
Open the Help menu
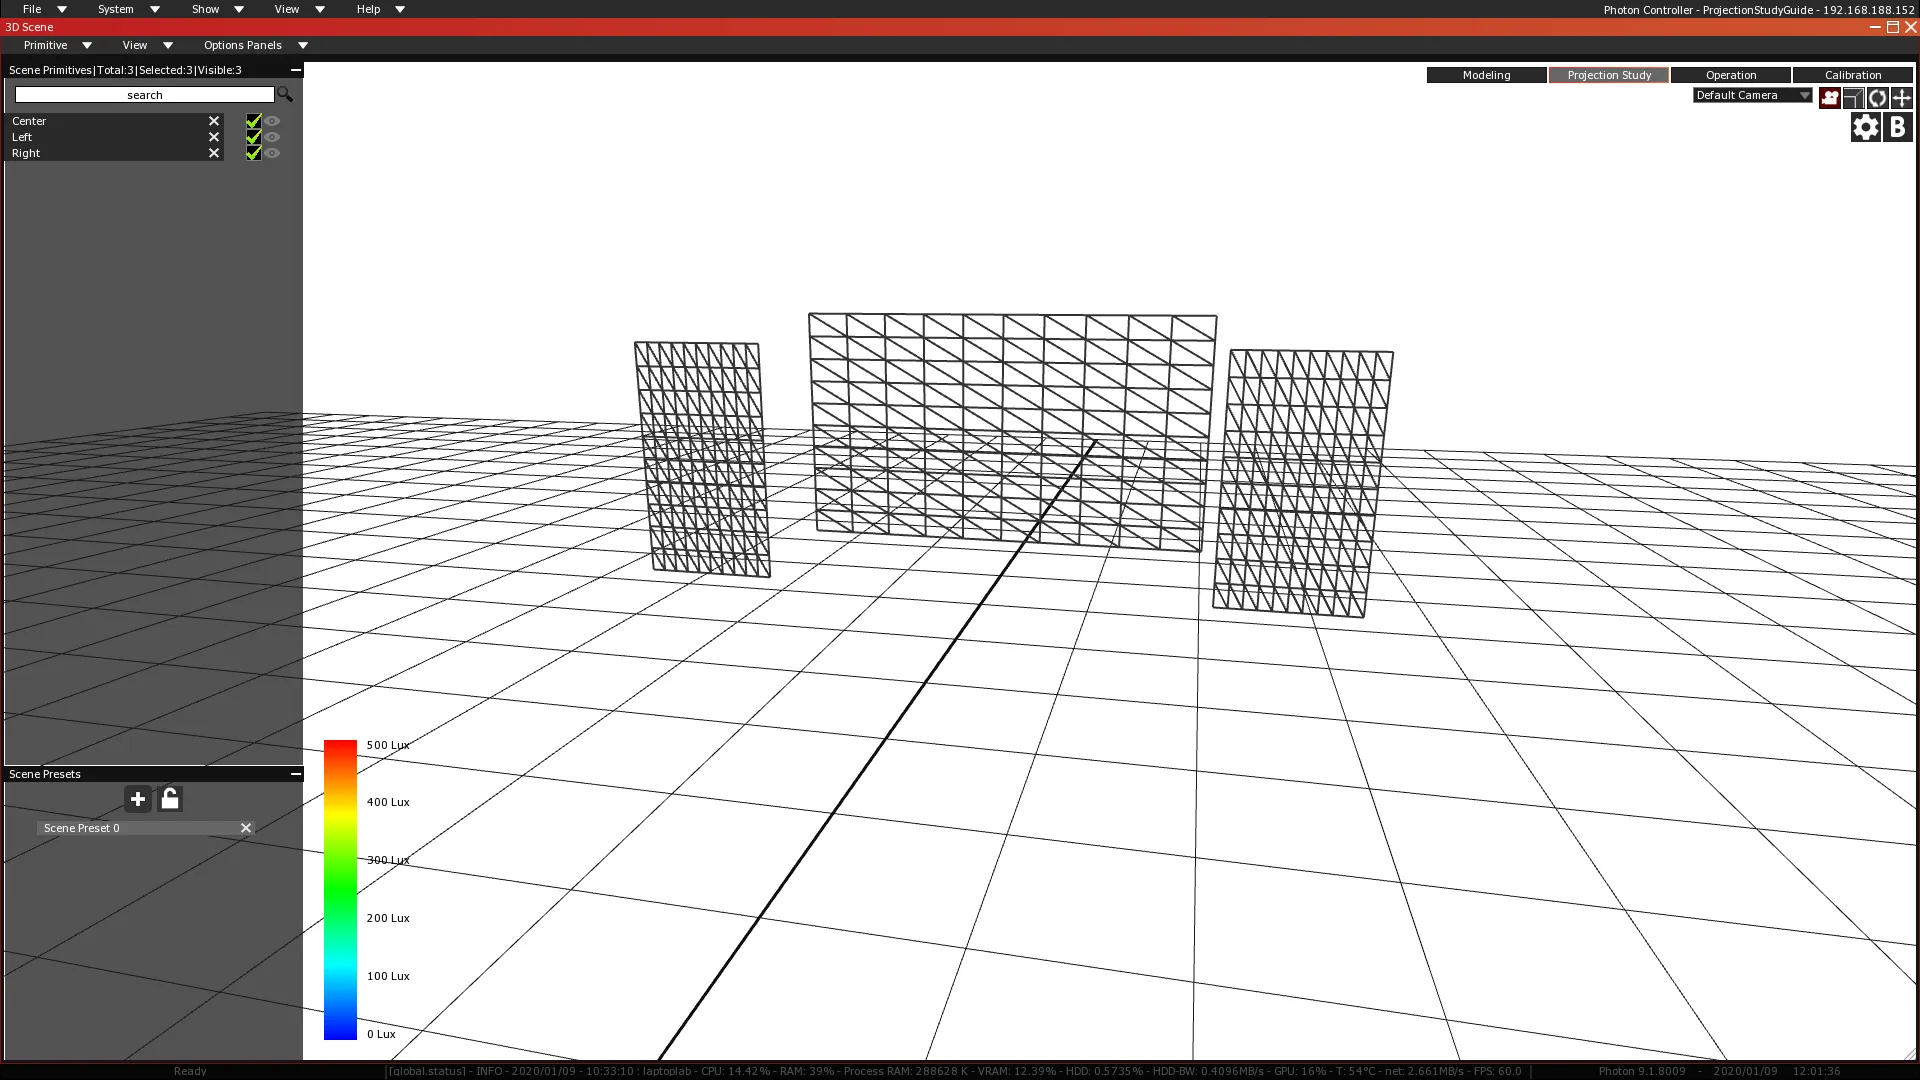pos(368,9)
